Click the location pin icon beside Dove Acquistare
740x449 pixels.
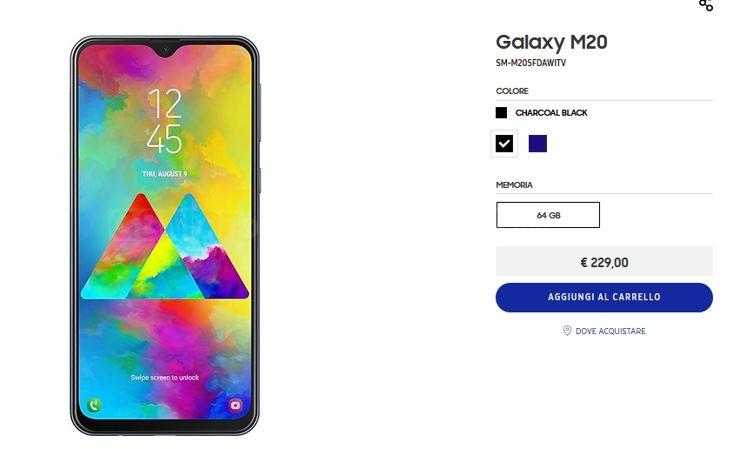pos(567,330)
